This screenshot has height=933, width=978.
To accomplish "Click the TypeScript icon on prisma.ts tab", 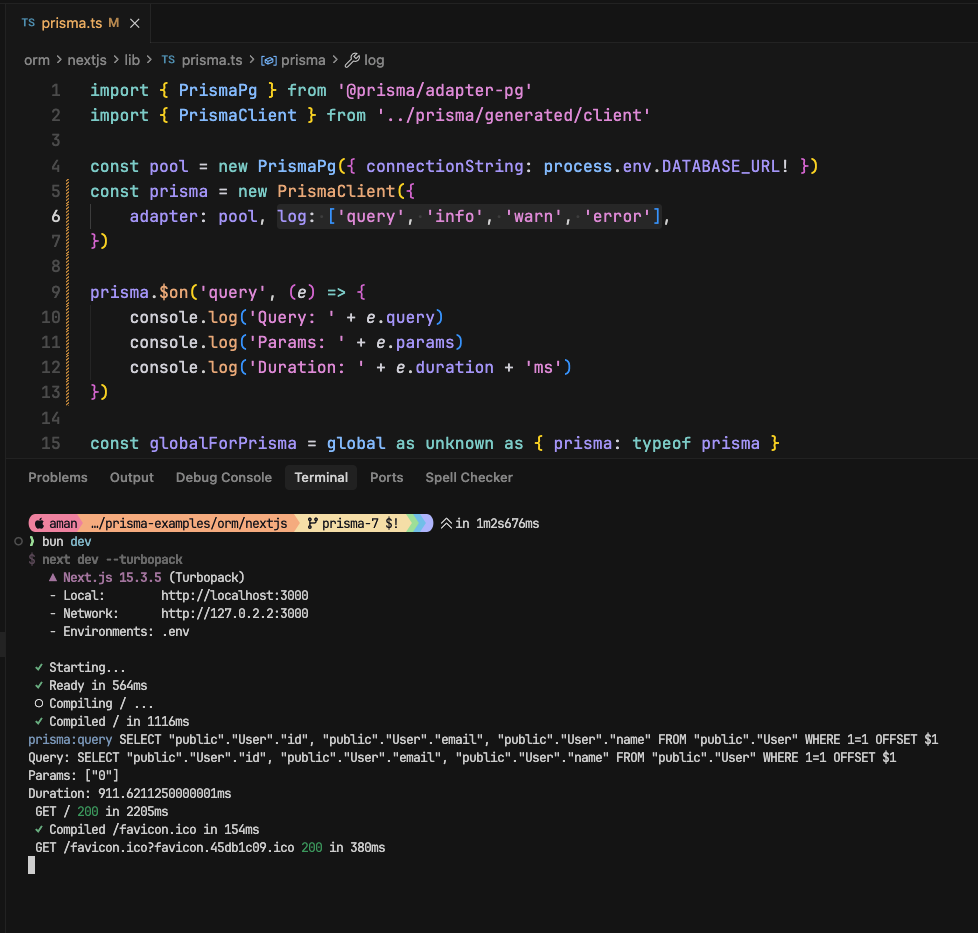I will point(28,23).
